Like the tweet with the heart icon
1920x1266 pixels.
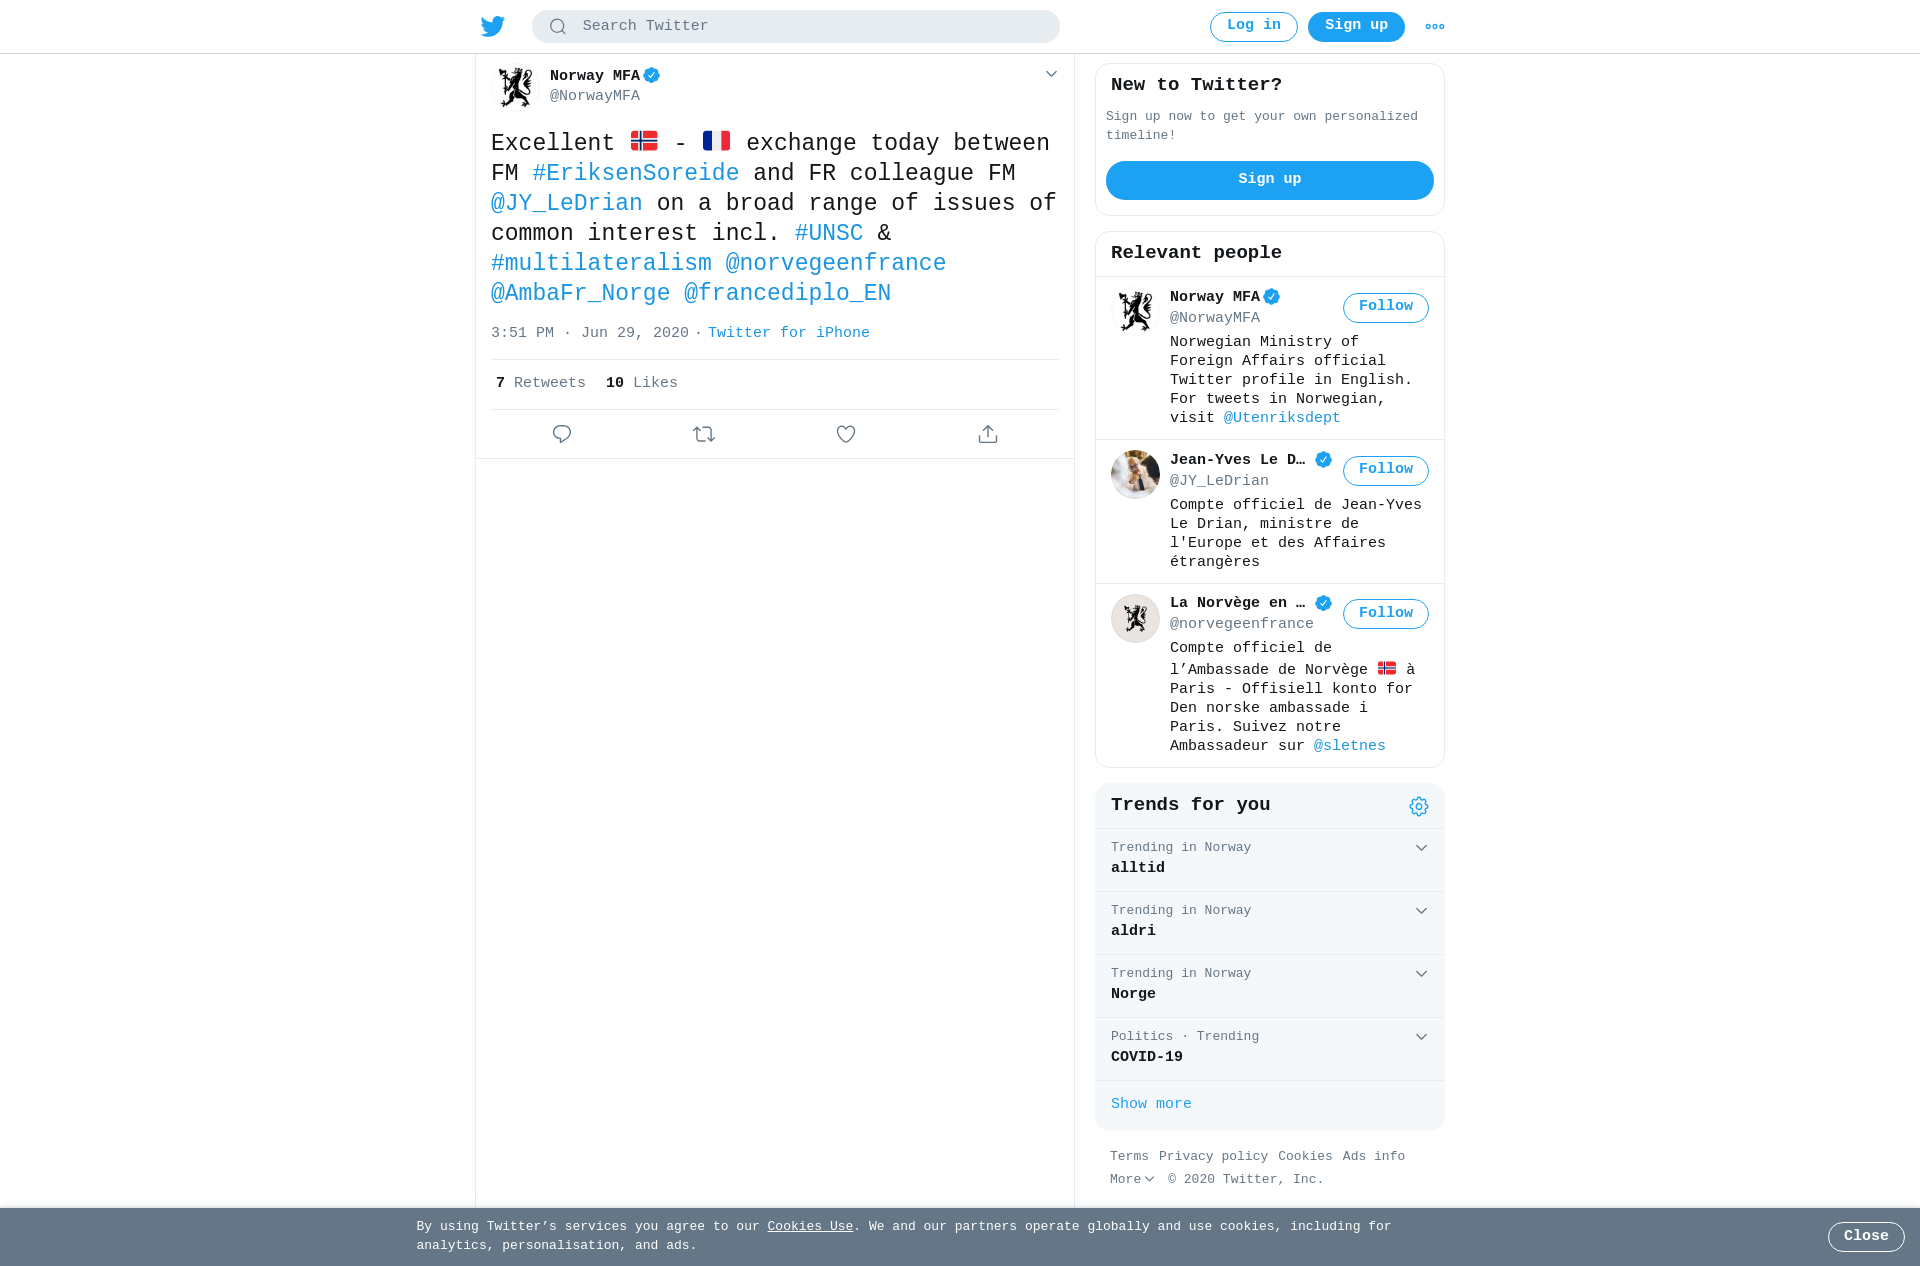click(846, 434)
